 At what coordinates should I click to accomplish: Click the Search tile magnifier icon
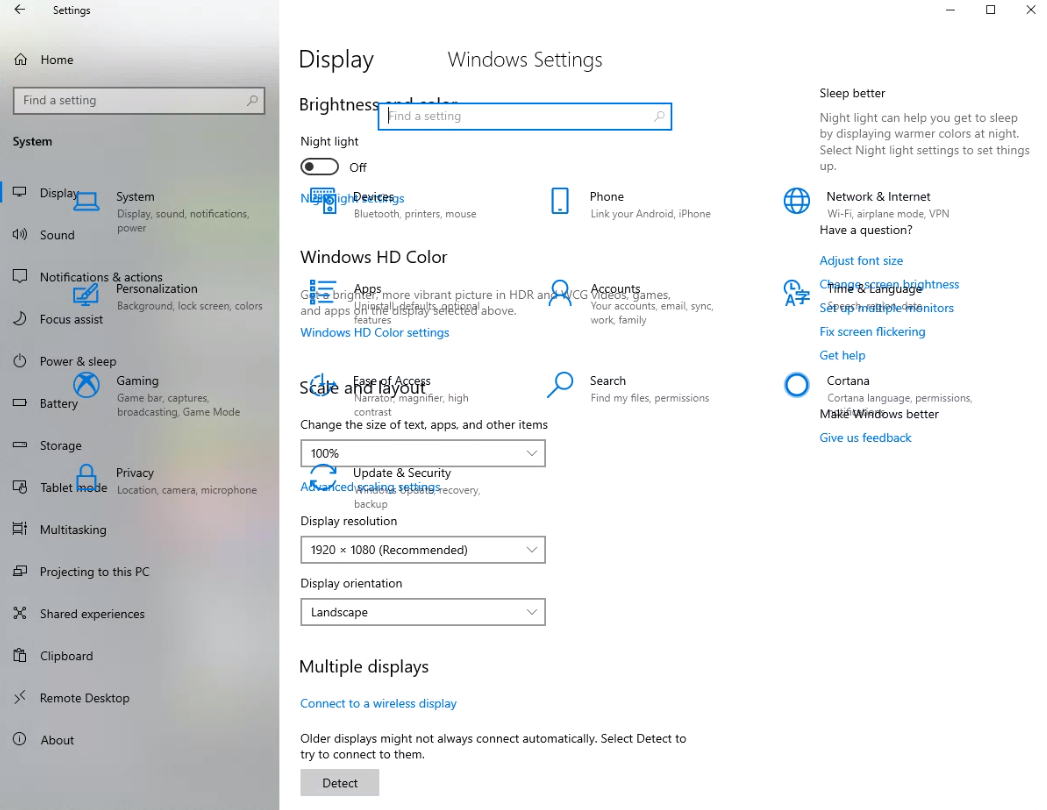(560, 385)
